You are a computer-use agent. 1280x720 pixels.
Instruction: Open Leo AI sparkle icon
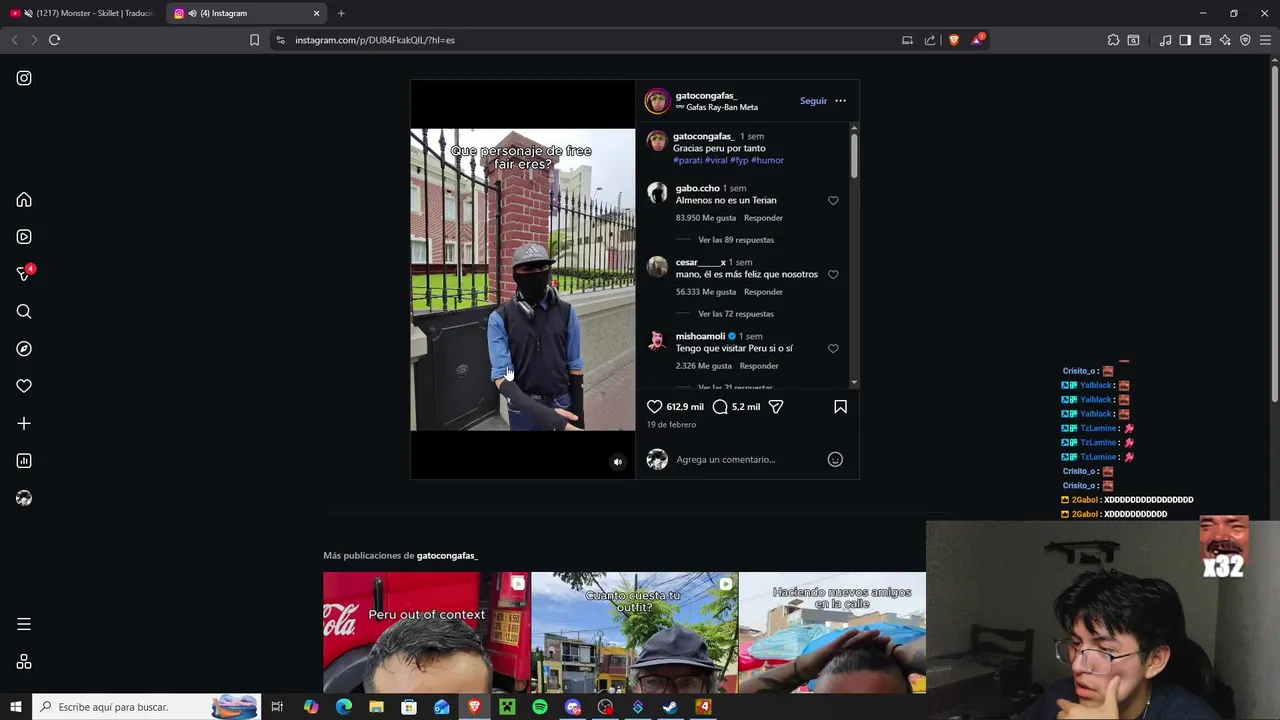click(x=1225, y=40)
